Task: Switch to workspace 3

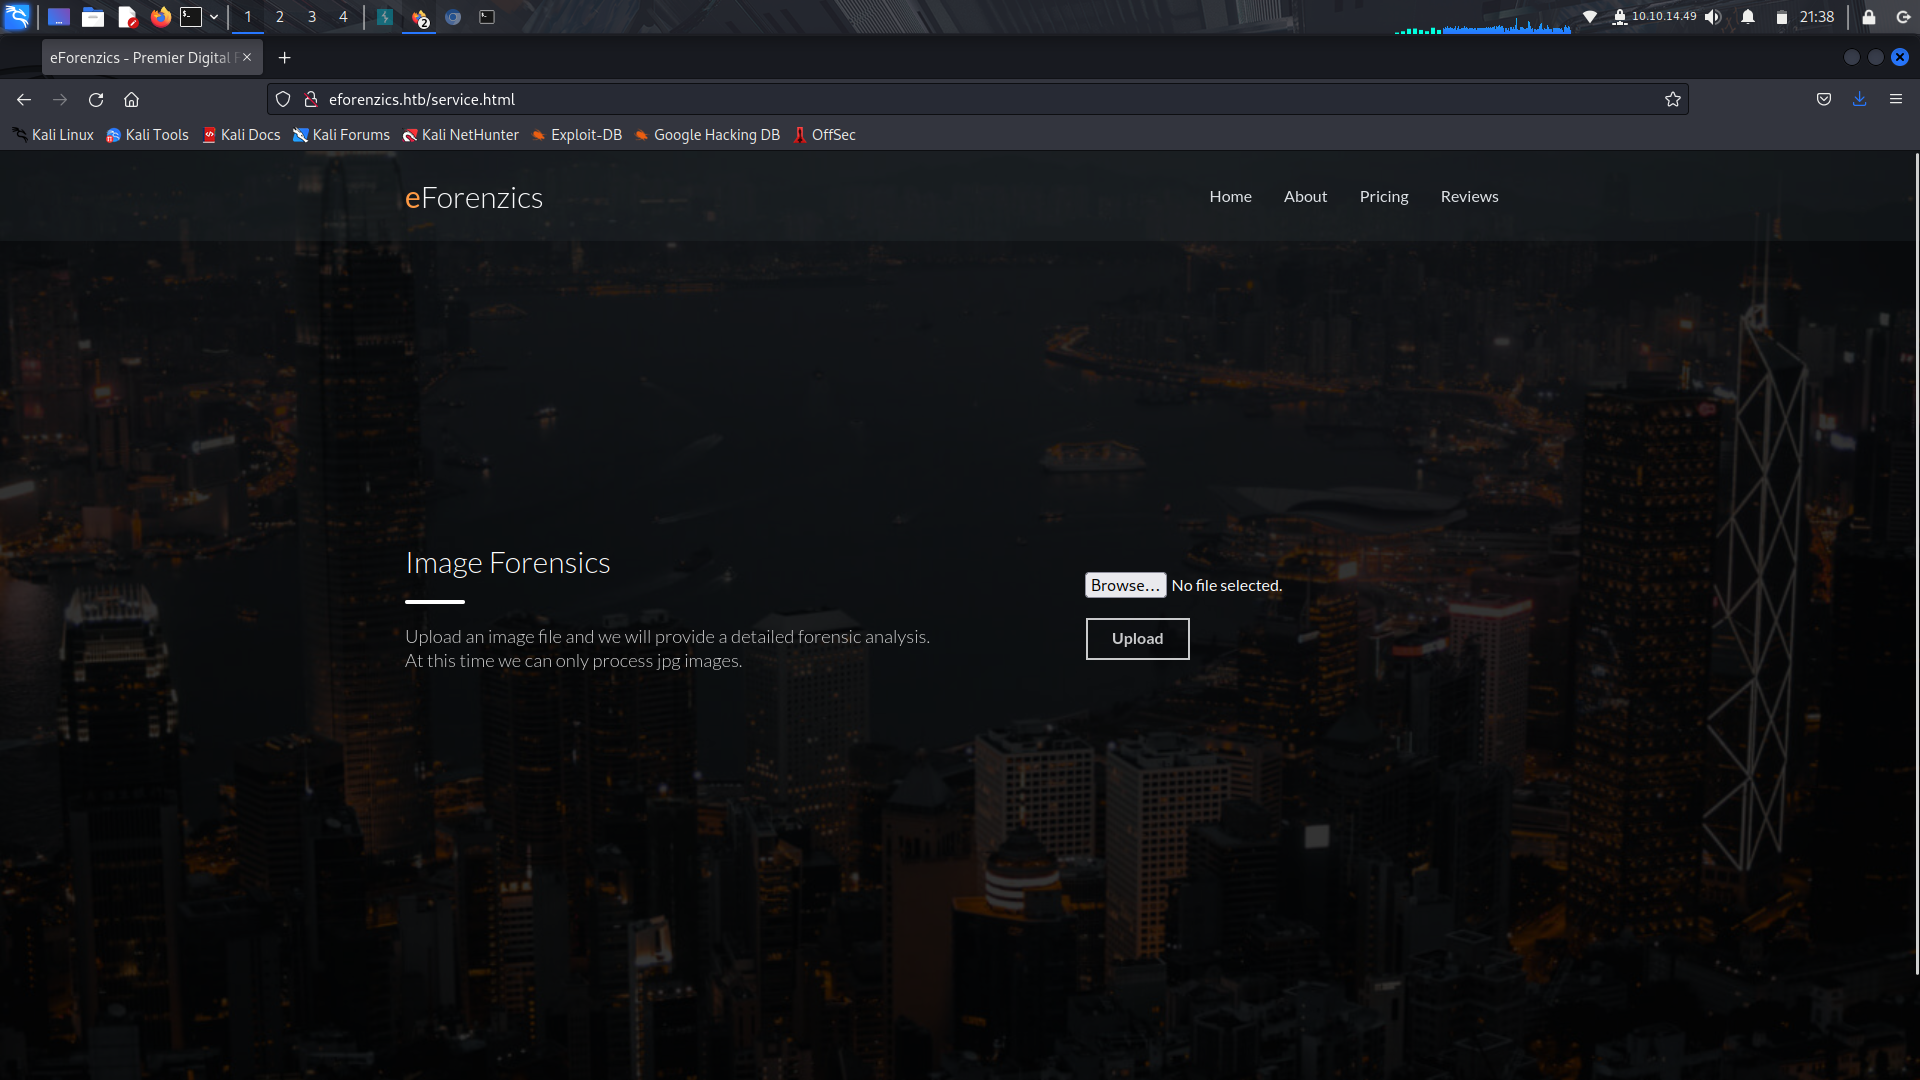Action: (x=311, y=17)
